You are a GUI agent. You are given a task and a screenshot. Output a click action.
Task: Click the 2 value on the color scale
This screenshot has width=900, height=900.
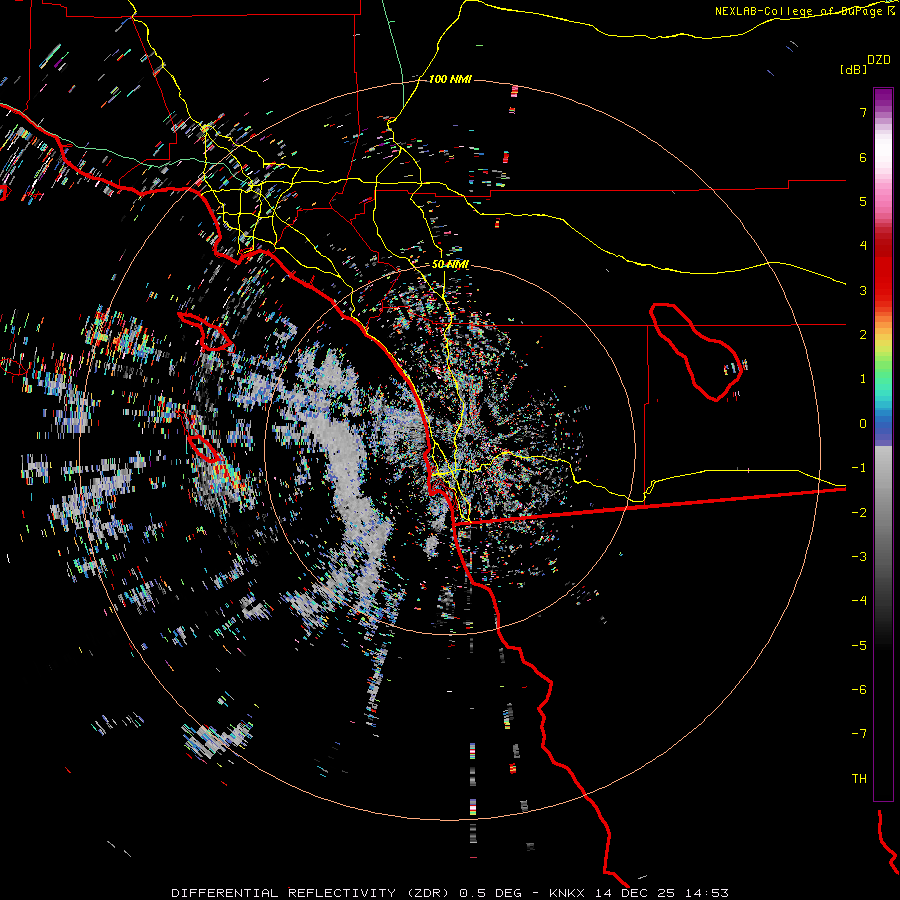click(x=863, y=335)
